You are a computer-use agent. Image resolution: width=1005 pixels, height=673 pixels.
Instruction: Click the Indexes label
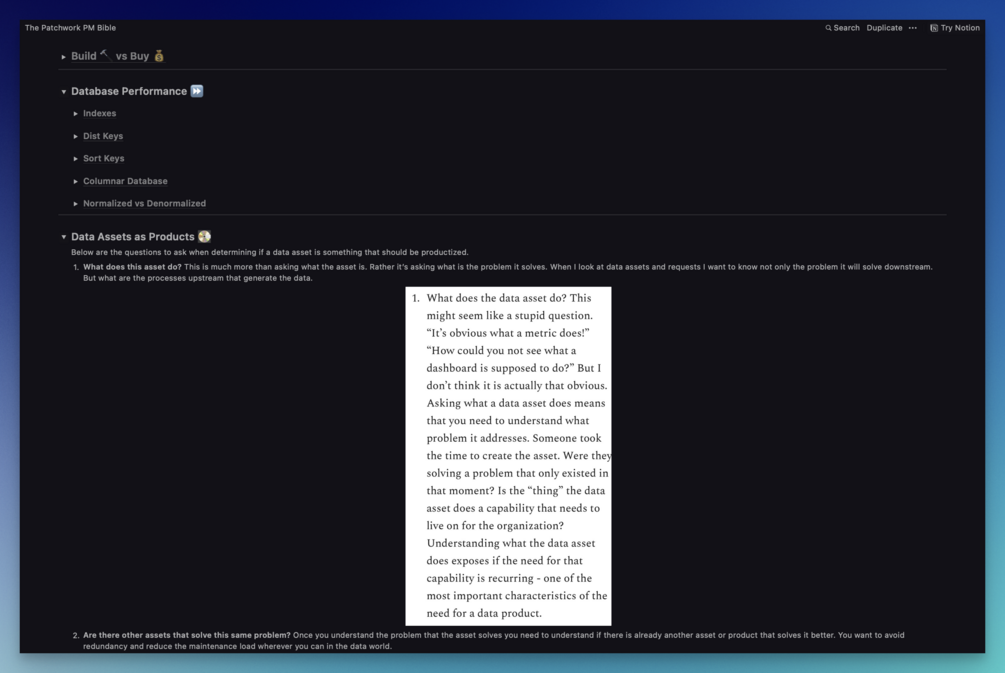point(99,113)
